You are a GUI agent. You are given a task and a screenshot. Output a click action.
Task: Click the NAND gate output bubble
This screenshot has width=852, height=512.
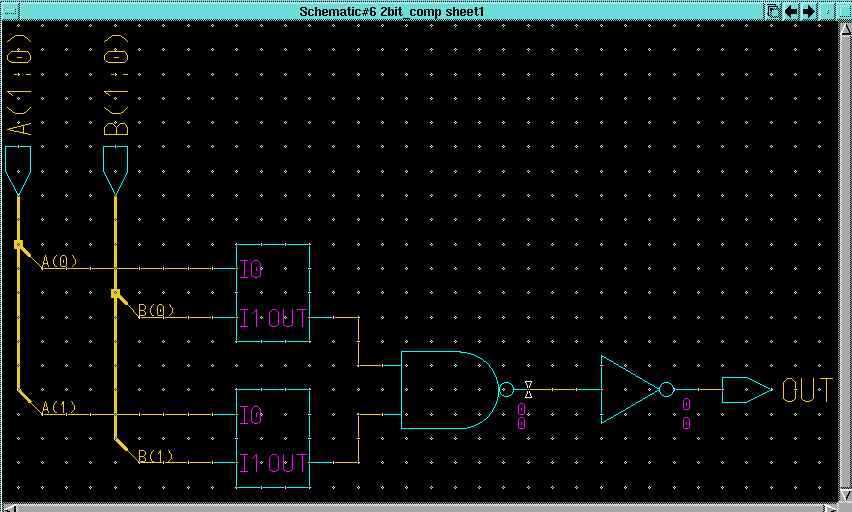click(506, 390)
